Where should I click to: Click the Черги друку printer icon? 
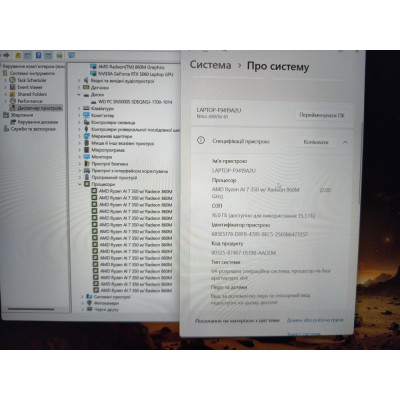coord(89,309)
